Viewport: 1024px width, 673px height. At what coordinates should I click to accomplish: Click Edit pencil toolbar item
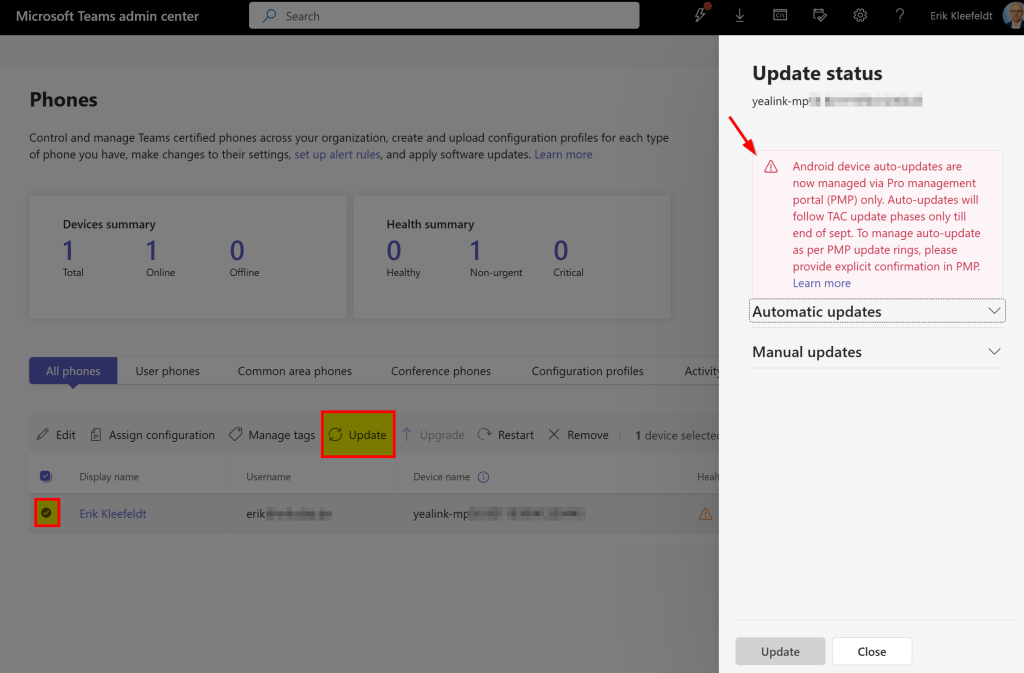click(56, 435)
